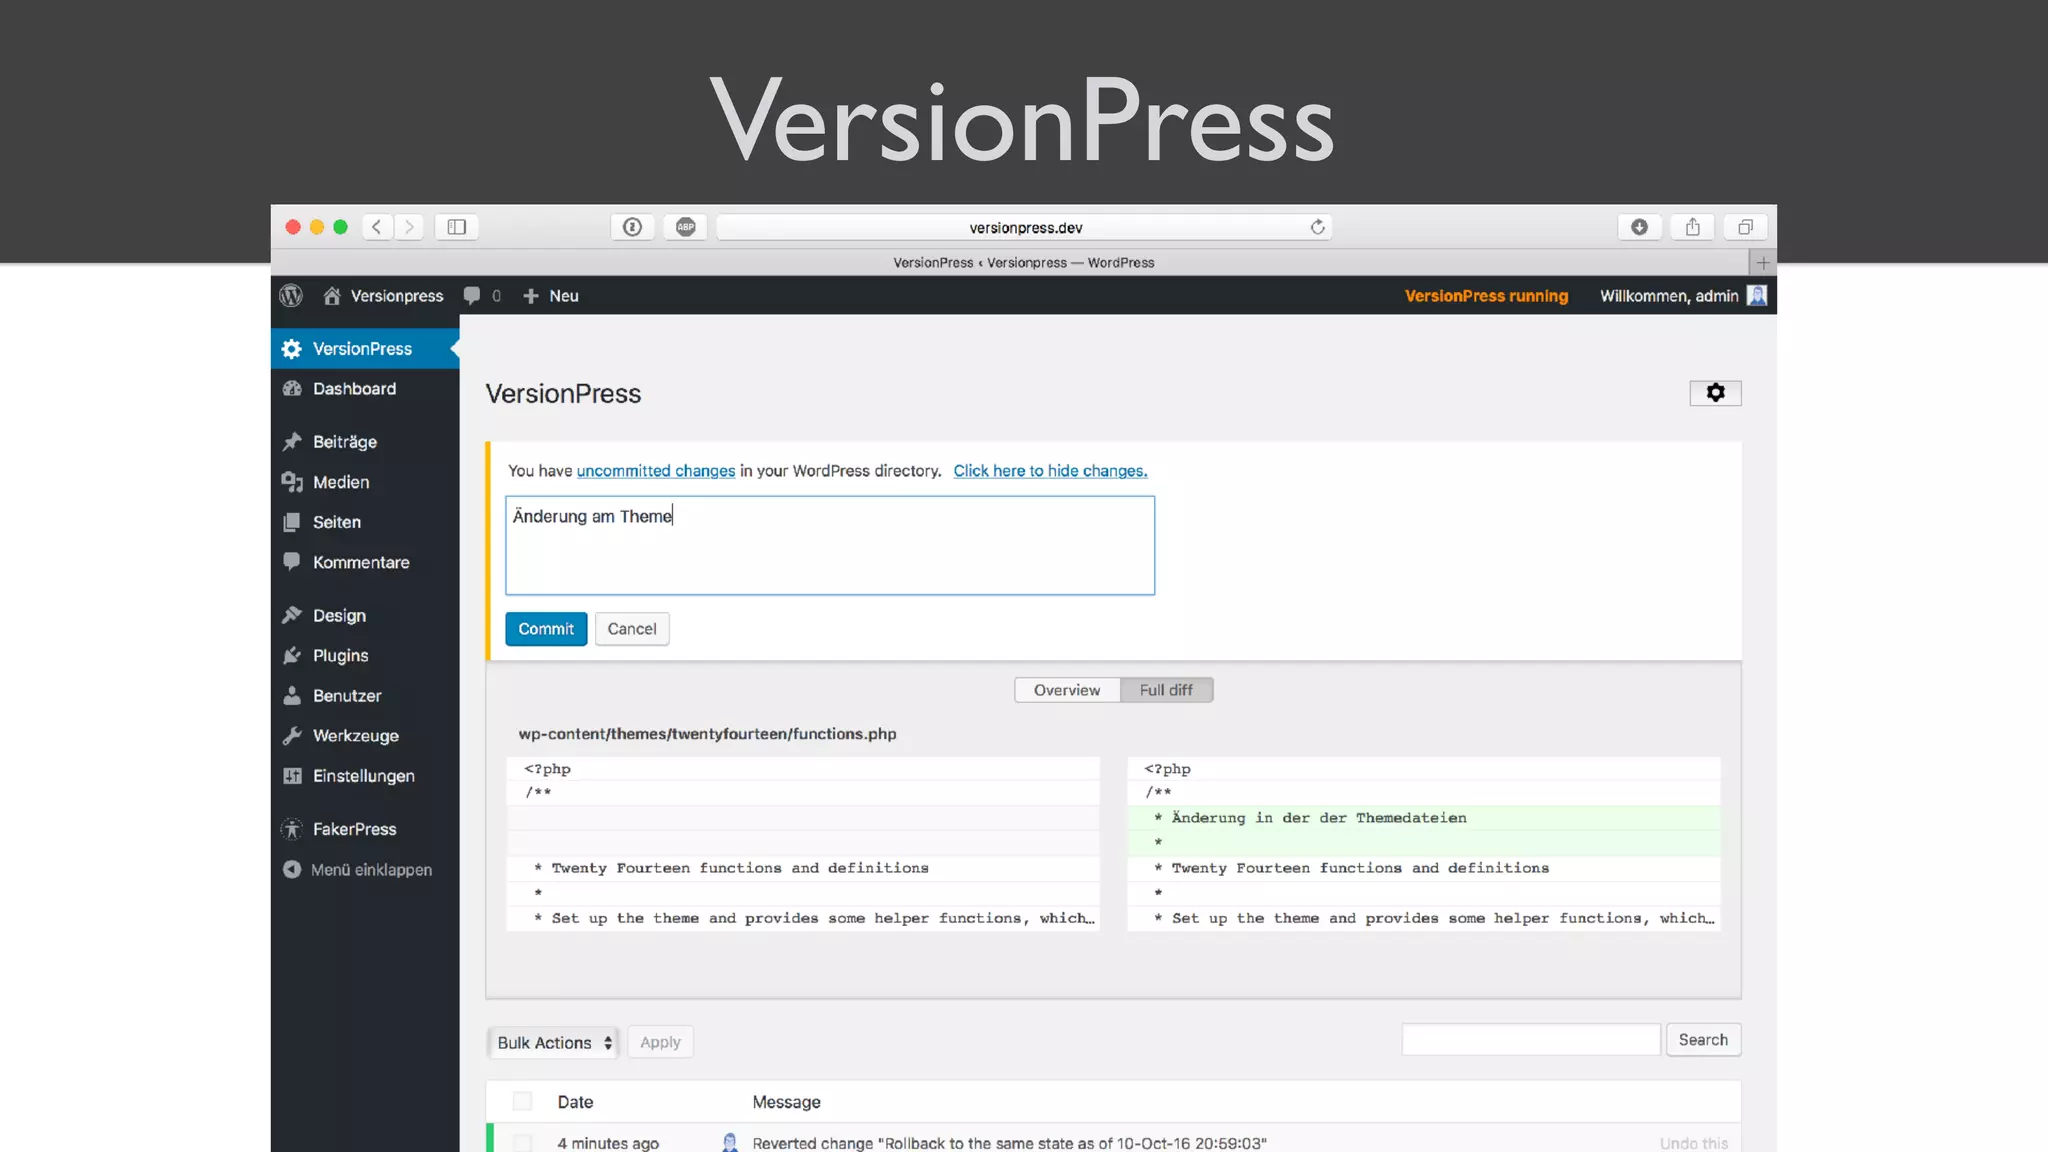Open VersionPress settings gear button

point(1715,393)
